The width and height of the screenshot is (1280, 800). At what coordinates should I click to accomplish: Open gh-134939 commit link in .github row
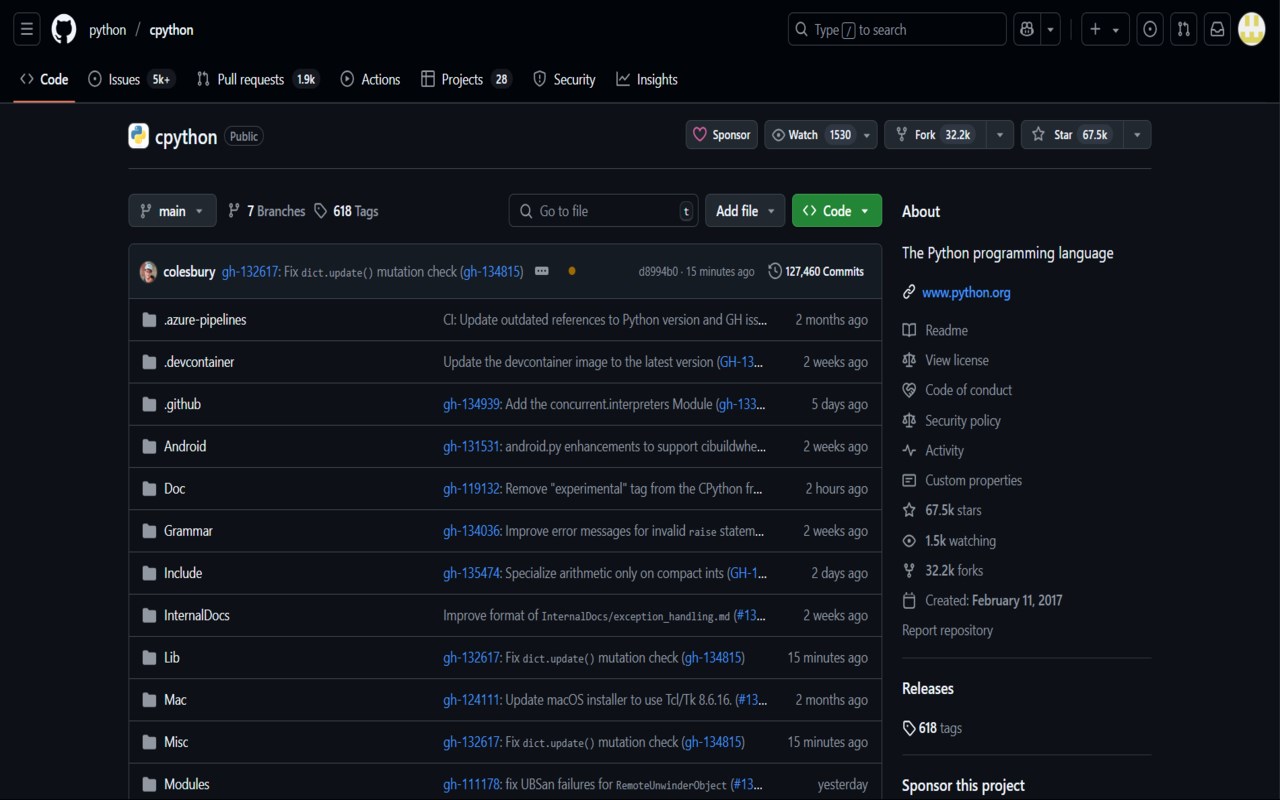[471, 404]
